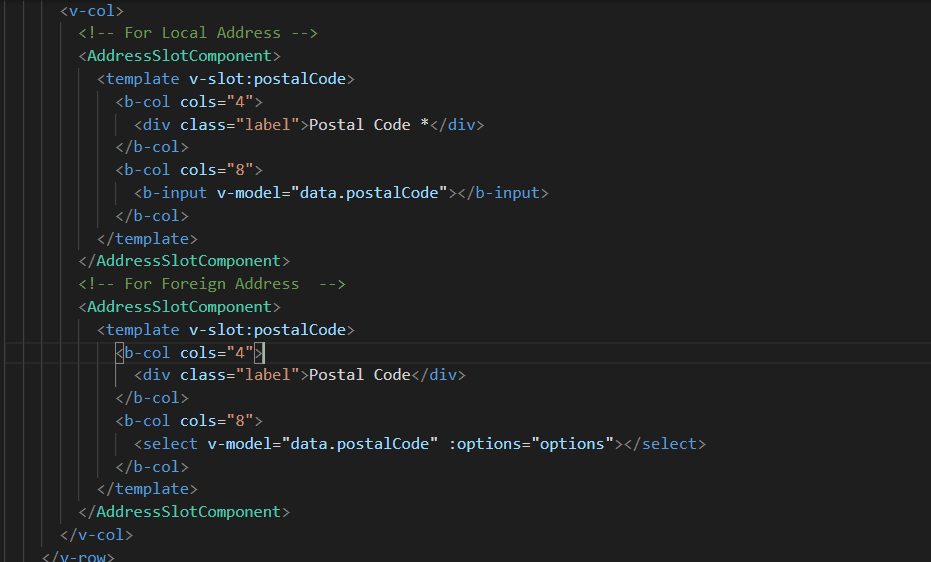Image resolution: width=931 pixels, height=562 pixels.
Task: Click the first closing AddressSlotComponent tag
Action: click(x=184, y=261)
